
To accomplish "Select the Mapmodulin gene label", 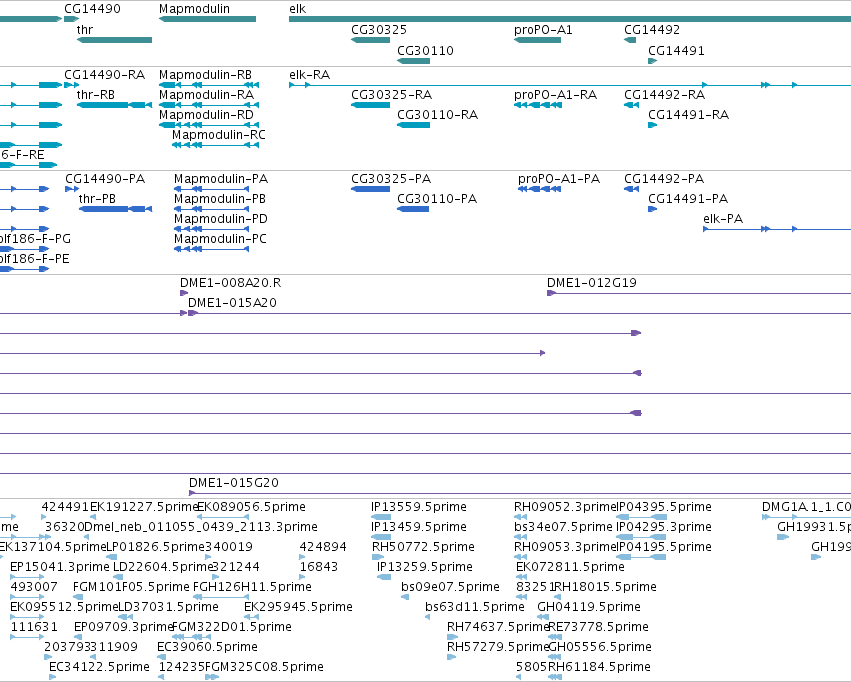I will tap(194, 9).
